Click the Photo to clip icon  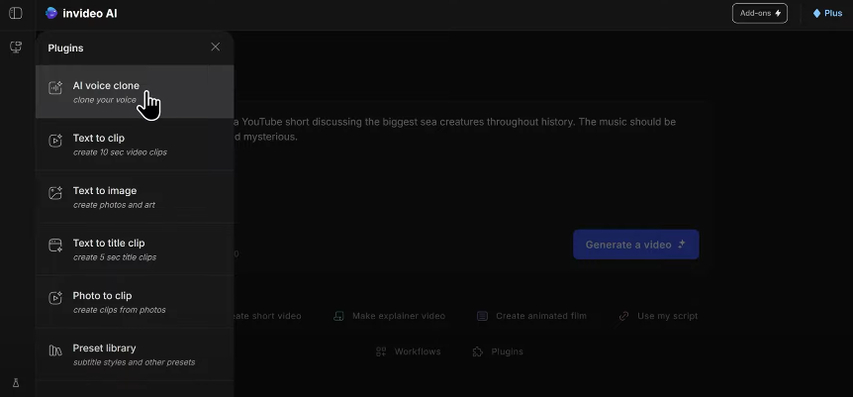(x=55, y=297)
